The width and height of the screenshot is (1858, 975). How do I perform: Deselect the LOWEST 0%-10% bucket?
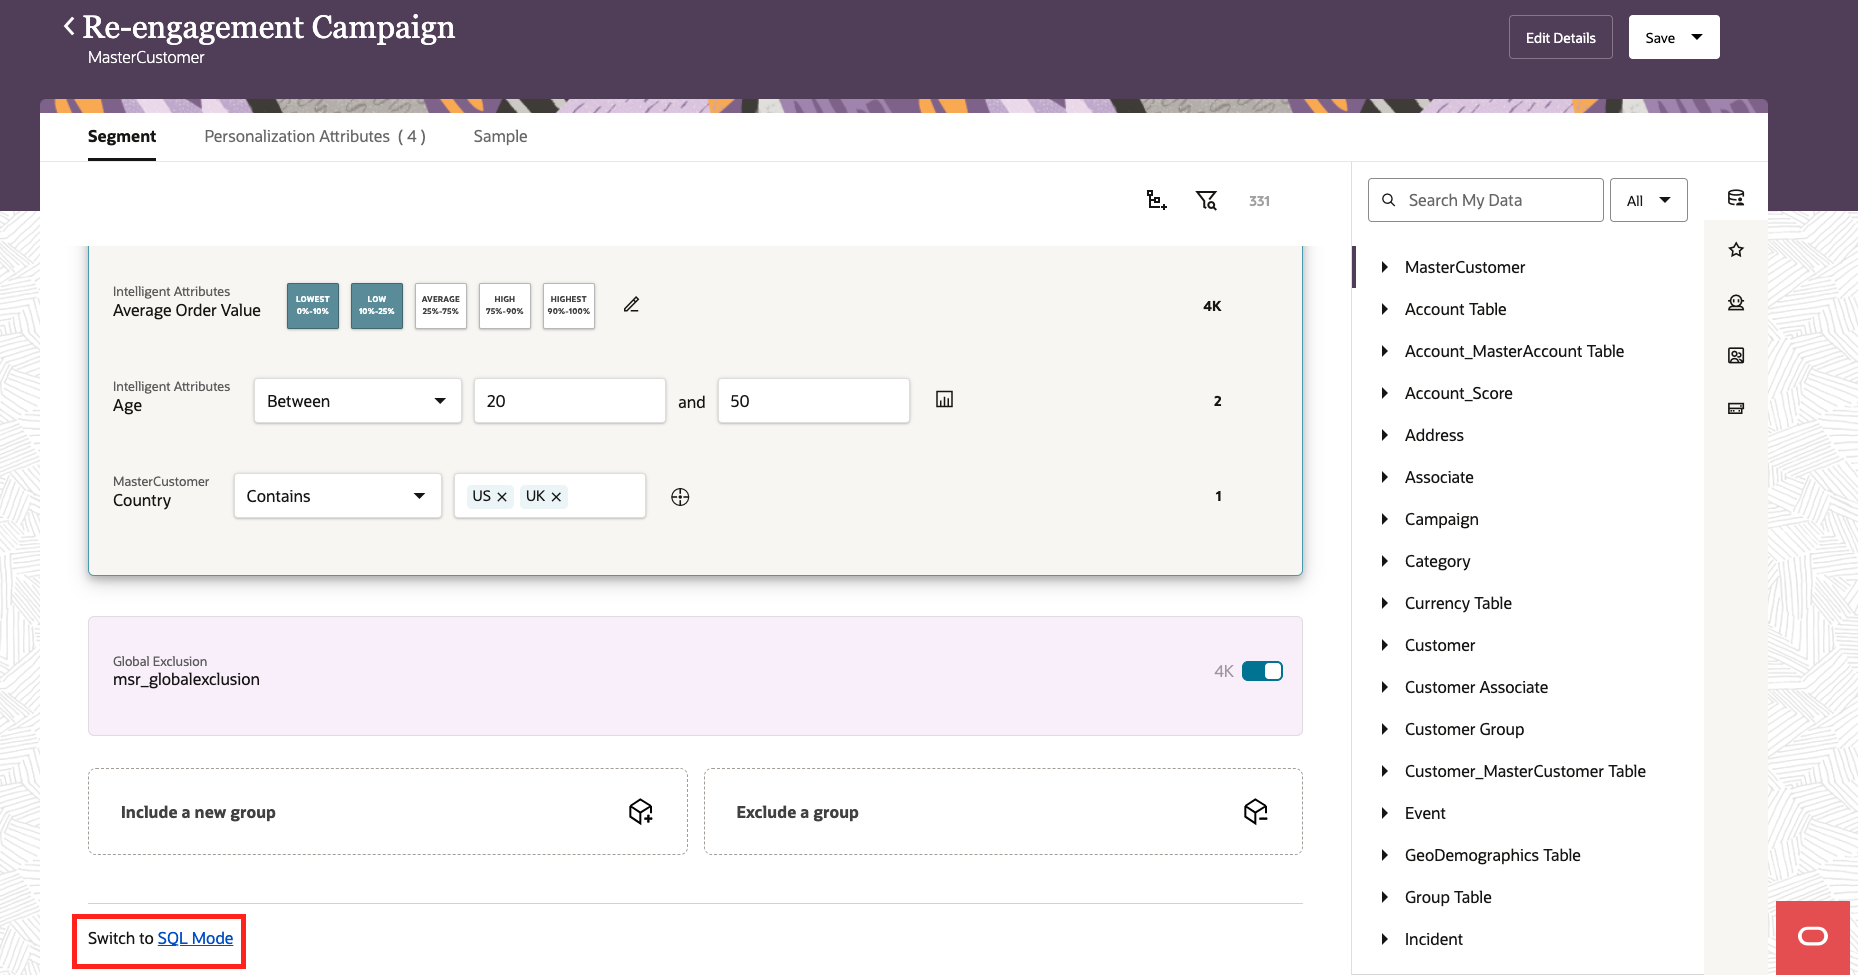click(x=312, y=305)
